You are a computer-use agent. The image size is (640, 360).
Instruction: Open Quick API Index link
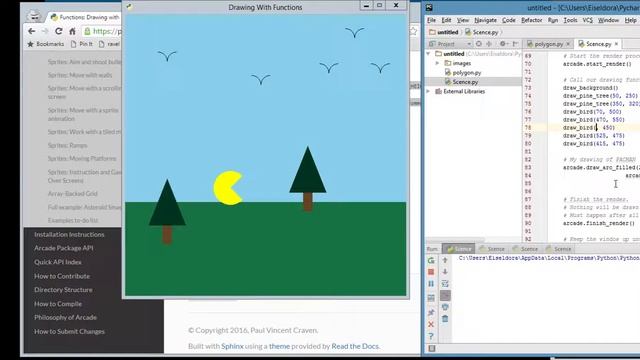(58, 262)
